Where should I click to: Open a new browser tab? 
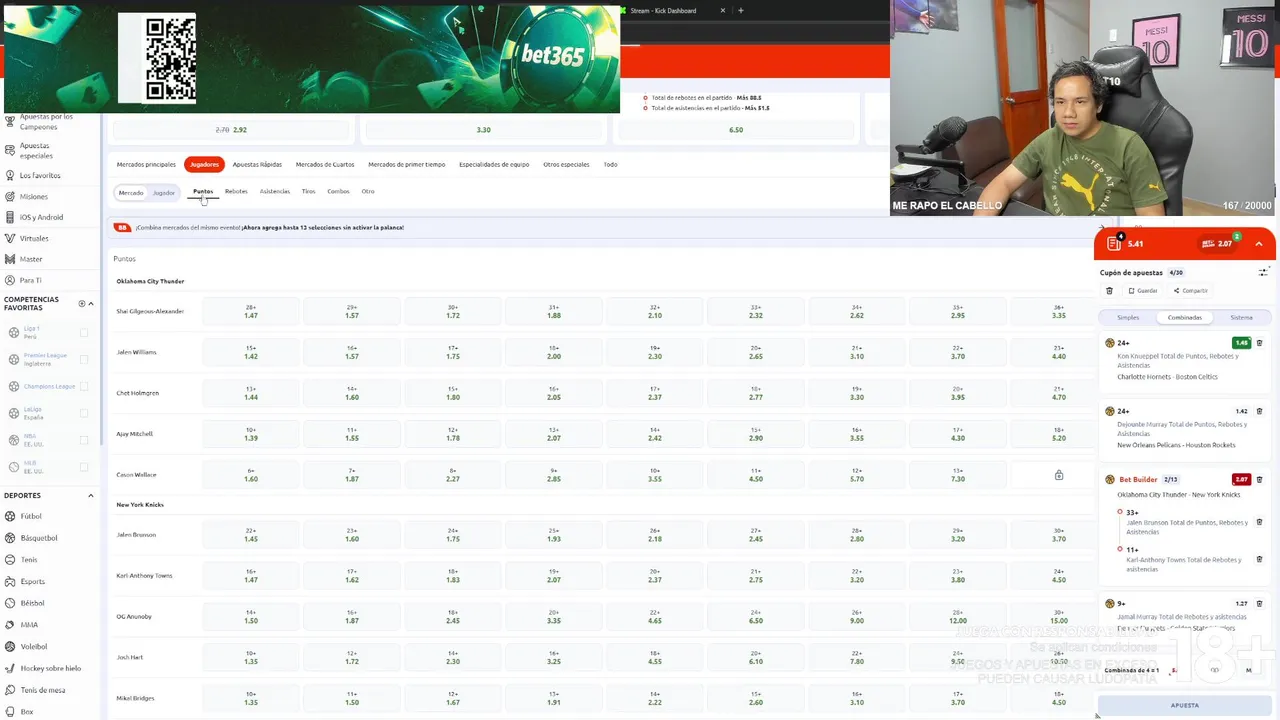click(x=741, y=10)
